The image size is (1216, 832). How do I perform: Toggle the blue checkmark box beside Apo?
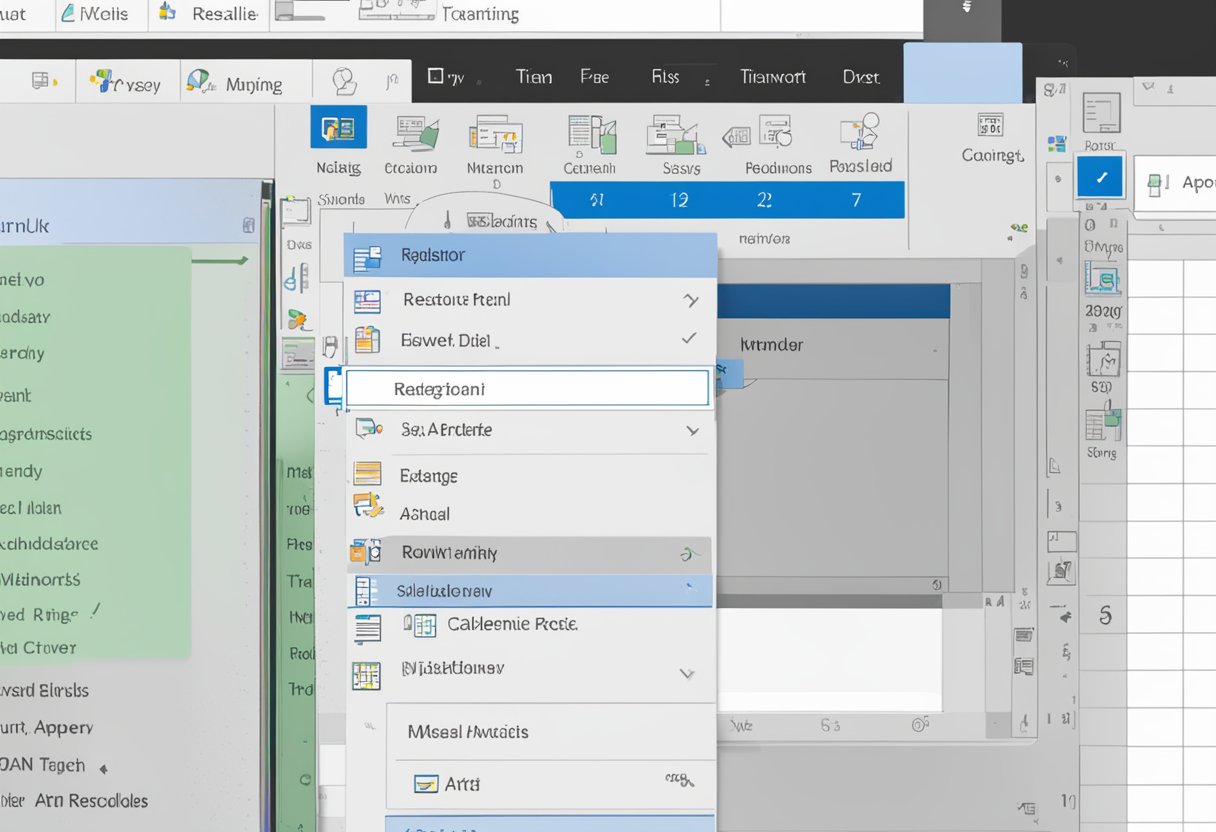point(1100,178)
